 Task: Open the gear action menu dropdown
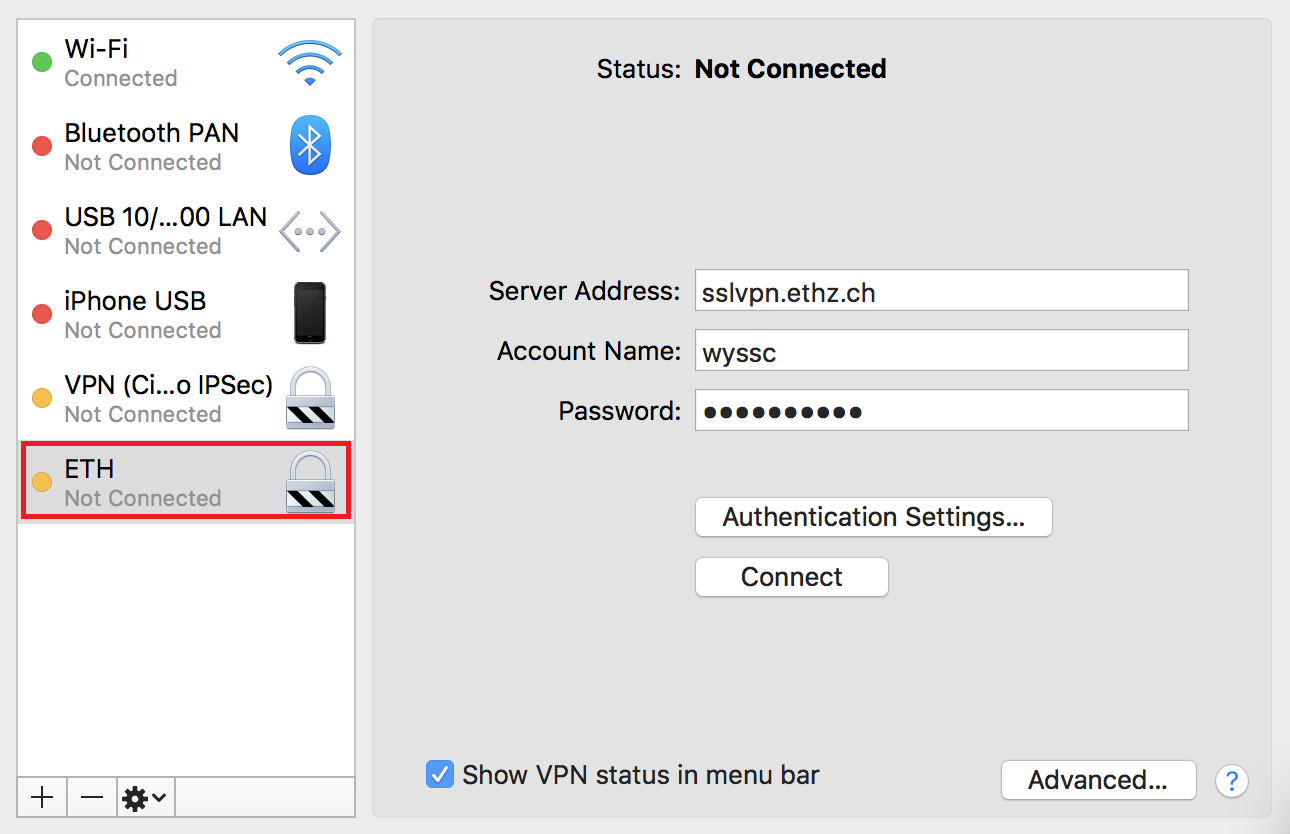(x=146, y=797)
